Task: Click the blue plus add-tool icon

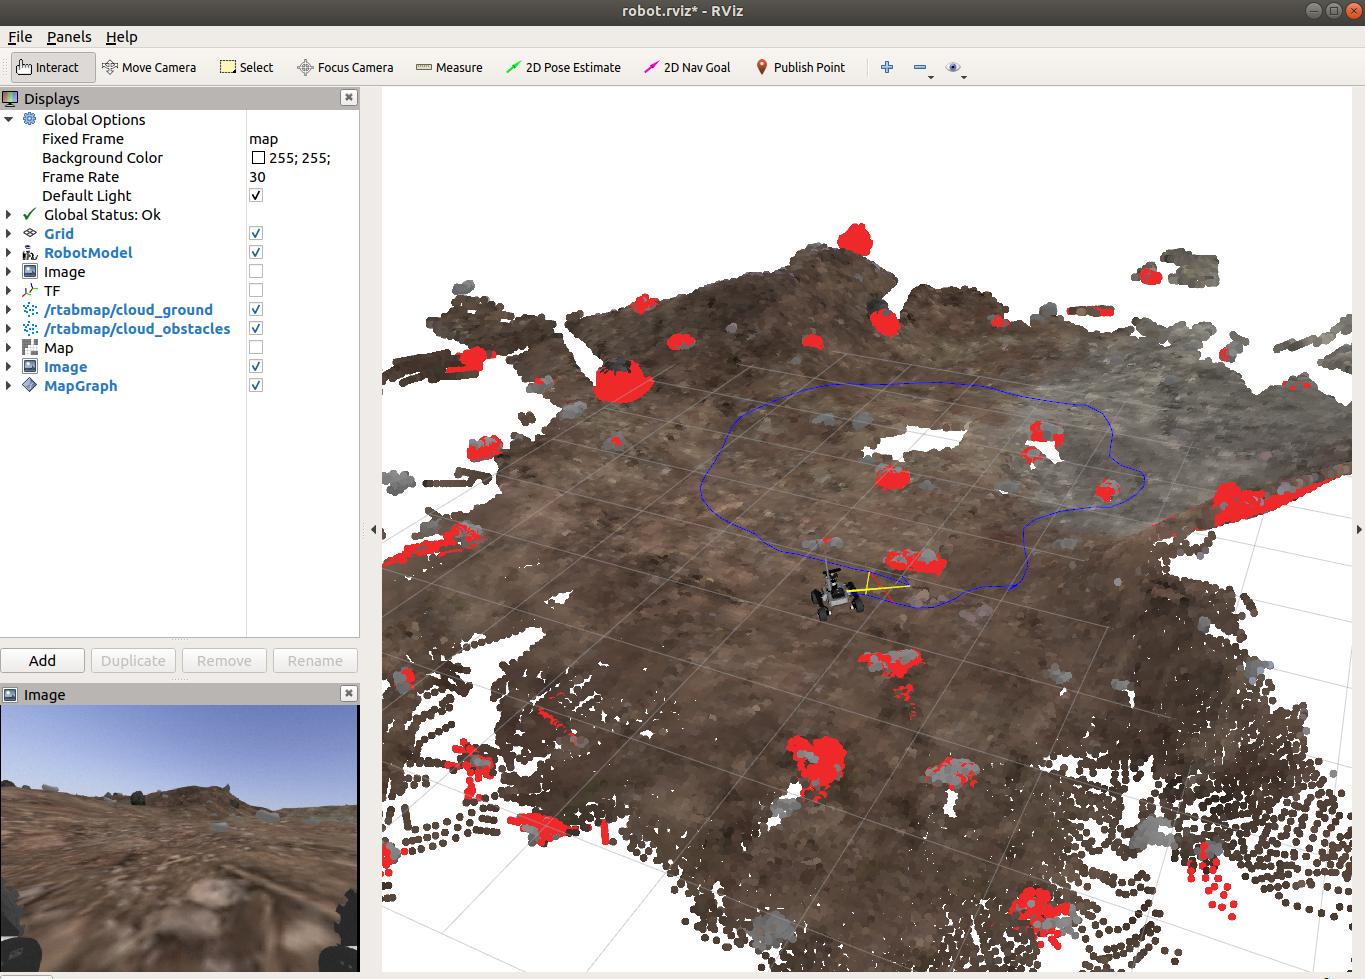Action: click(887, 68)
